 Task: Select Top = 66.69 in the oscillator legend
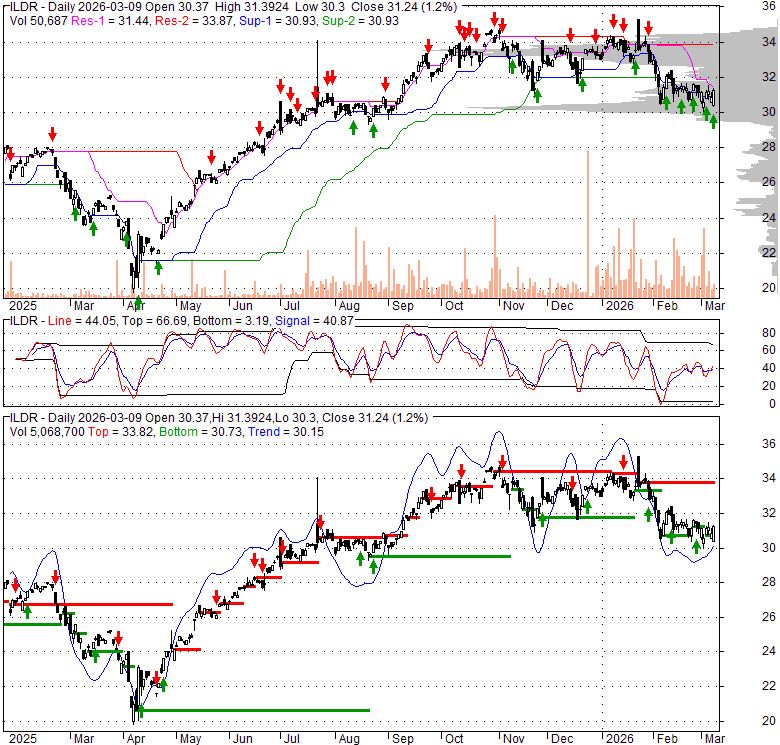(x=155, y=321)
